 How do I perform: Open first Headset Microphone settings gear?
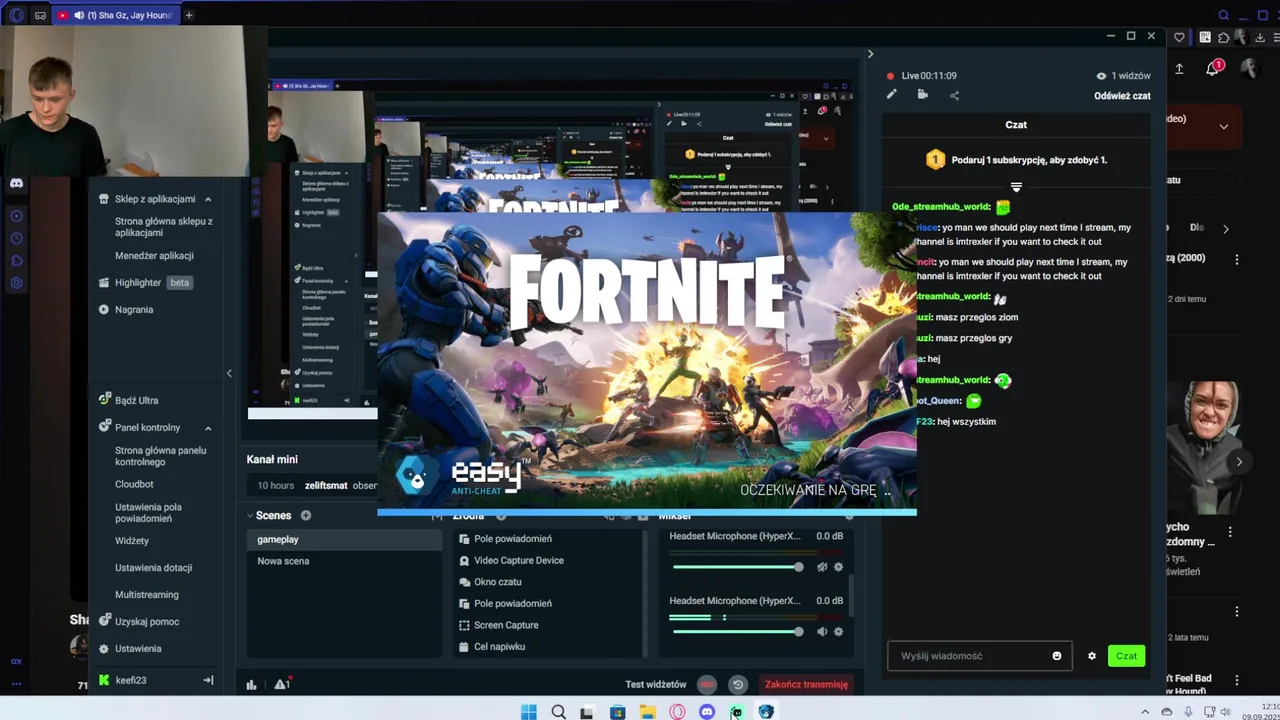coord(838,567)
